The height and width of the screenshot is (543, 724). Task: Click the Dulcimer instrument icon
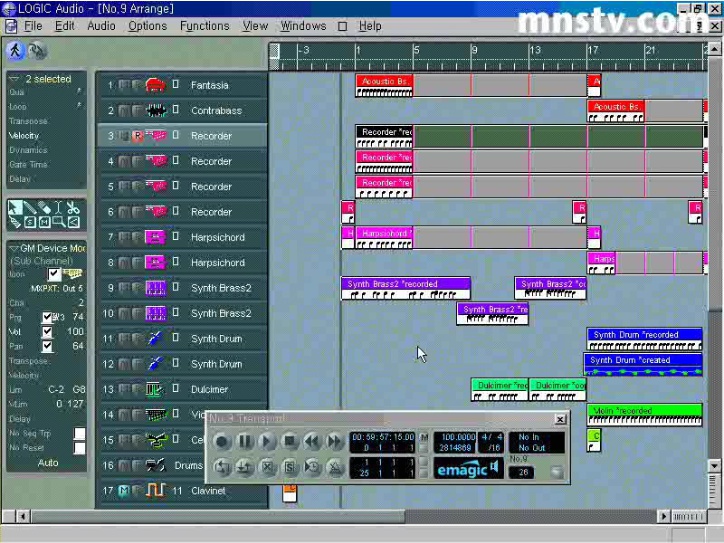tap(156, 389)
